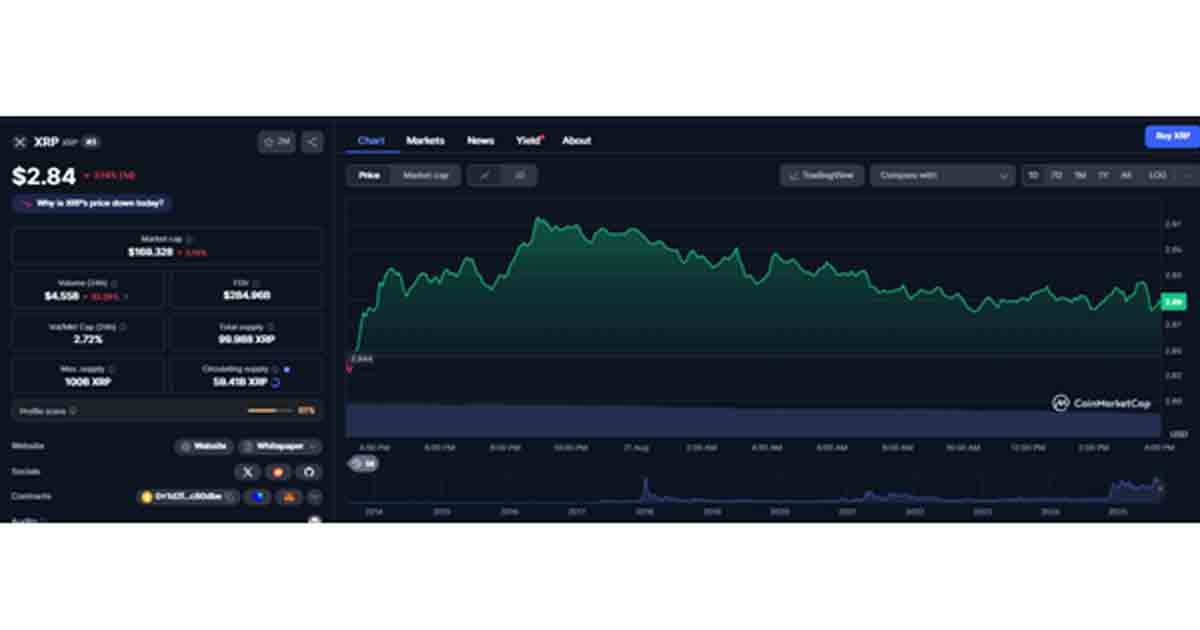Click 'Why is XRP's price down today?'
1200x630 pixels.
click(92, 203)
